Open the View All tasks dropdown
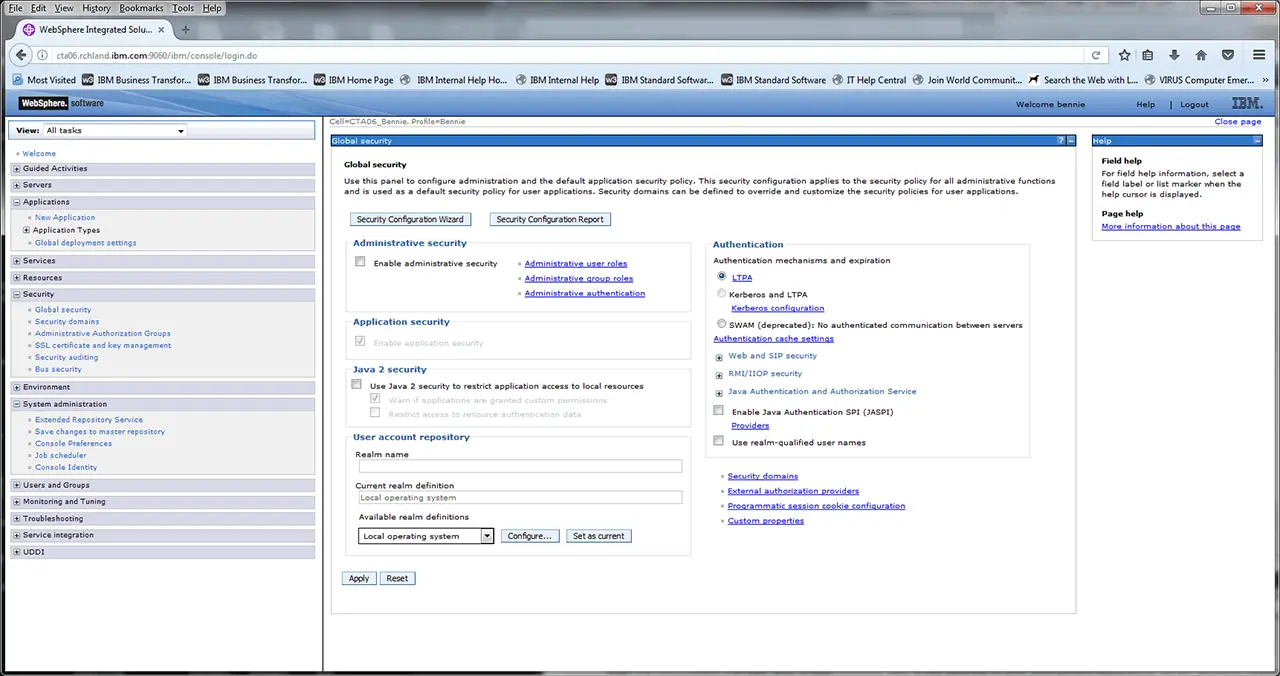The width and height of the screenshot is (1280, 676). tap(115, 131)
